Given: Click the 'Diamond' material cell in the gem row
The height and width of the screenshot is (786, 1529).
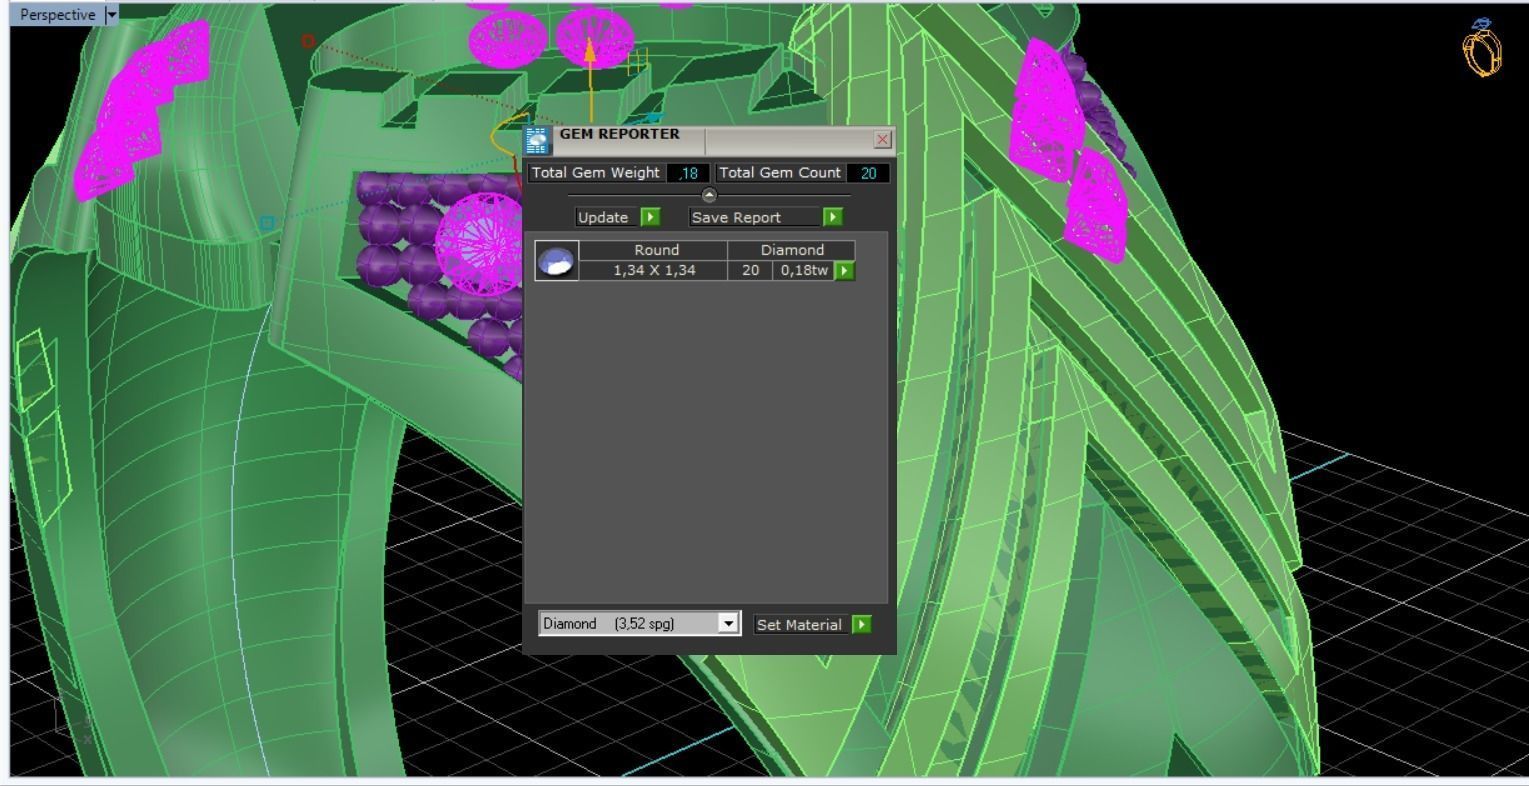Looking at the screenshot, I should (x=792, y=250).
